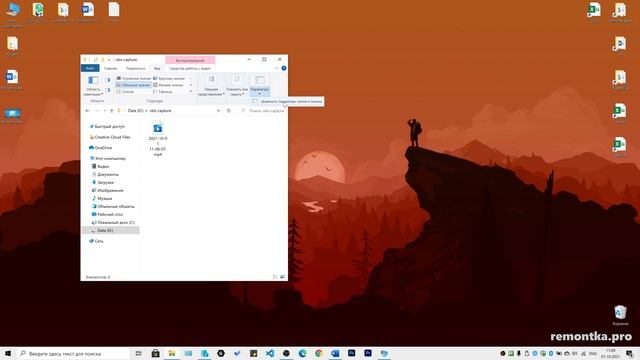Image resolution: width=640 pixels, height=360 pixels.
Task: Toggle the preview pane icon in ribbon
Action: tap(108, 80)
